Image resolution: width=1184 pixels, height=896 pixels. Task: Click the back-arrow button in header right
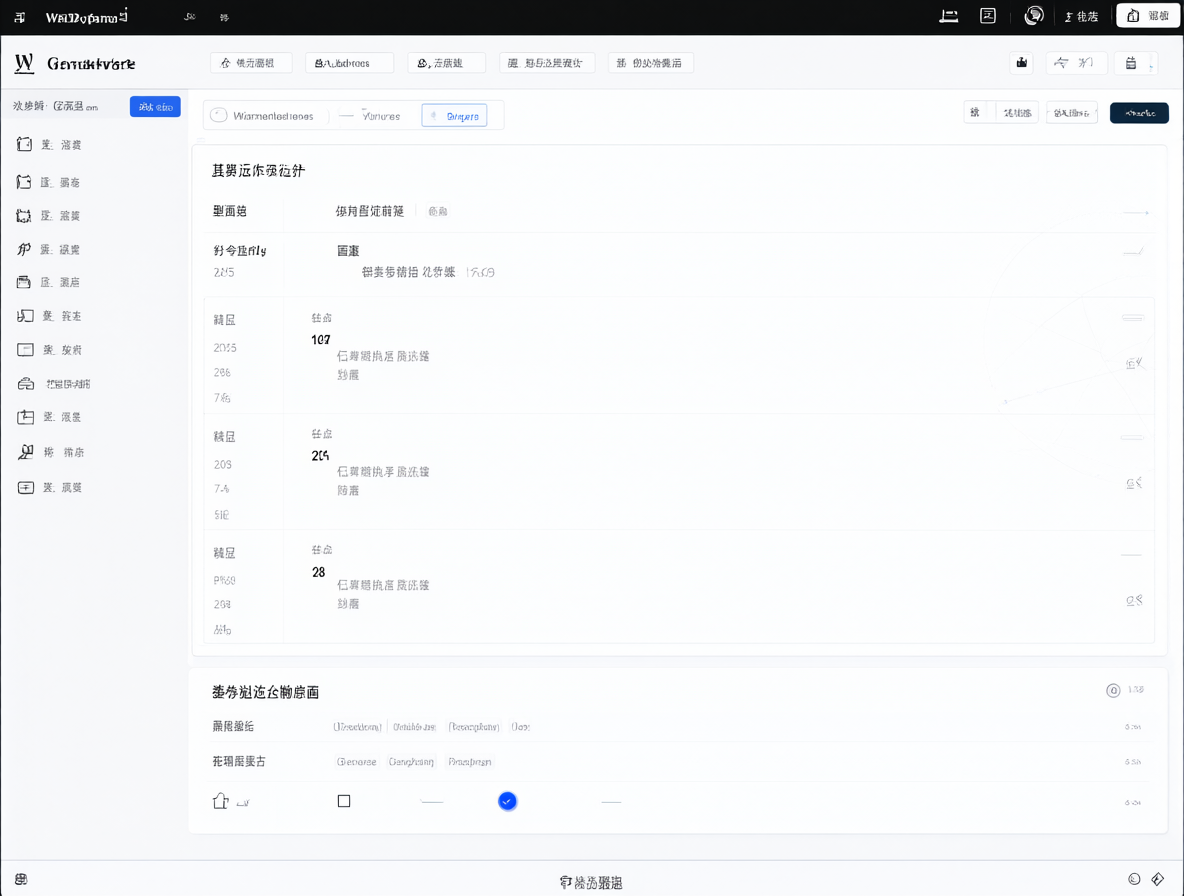[1076, 63]
